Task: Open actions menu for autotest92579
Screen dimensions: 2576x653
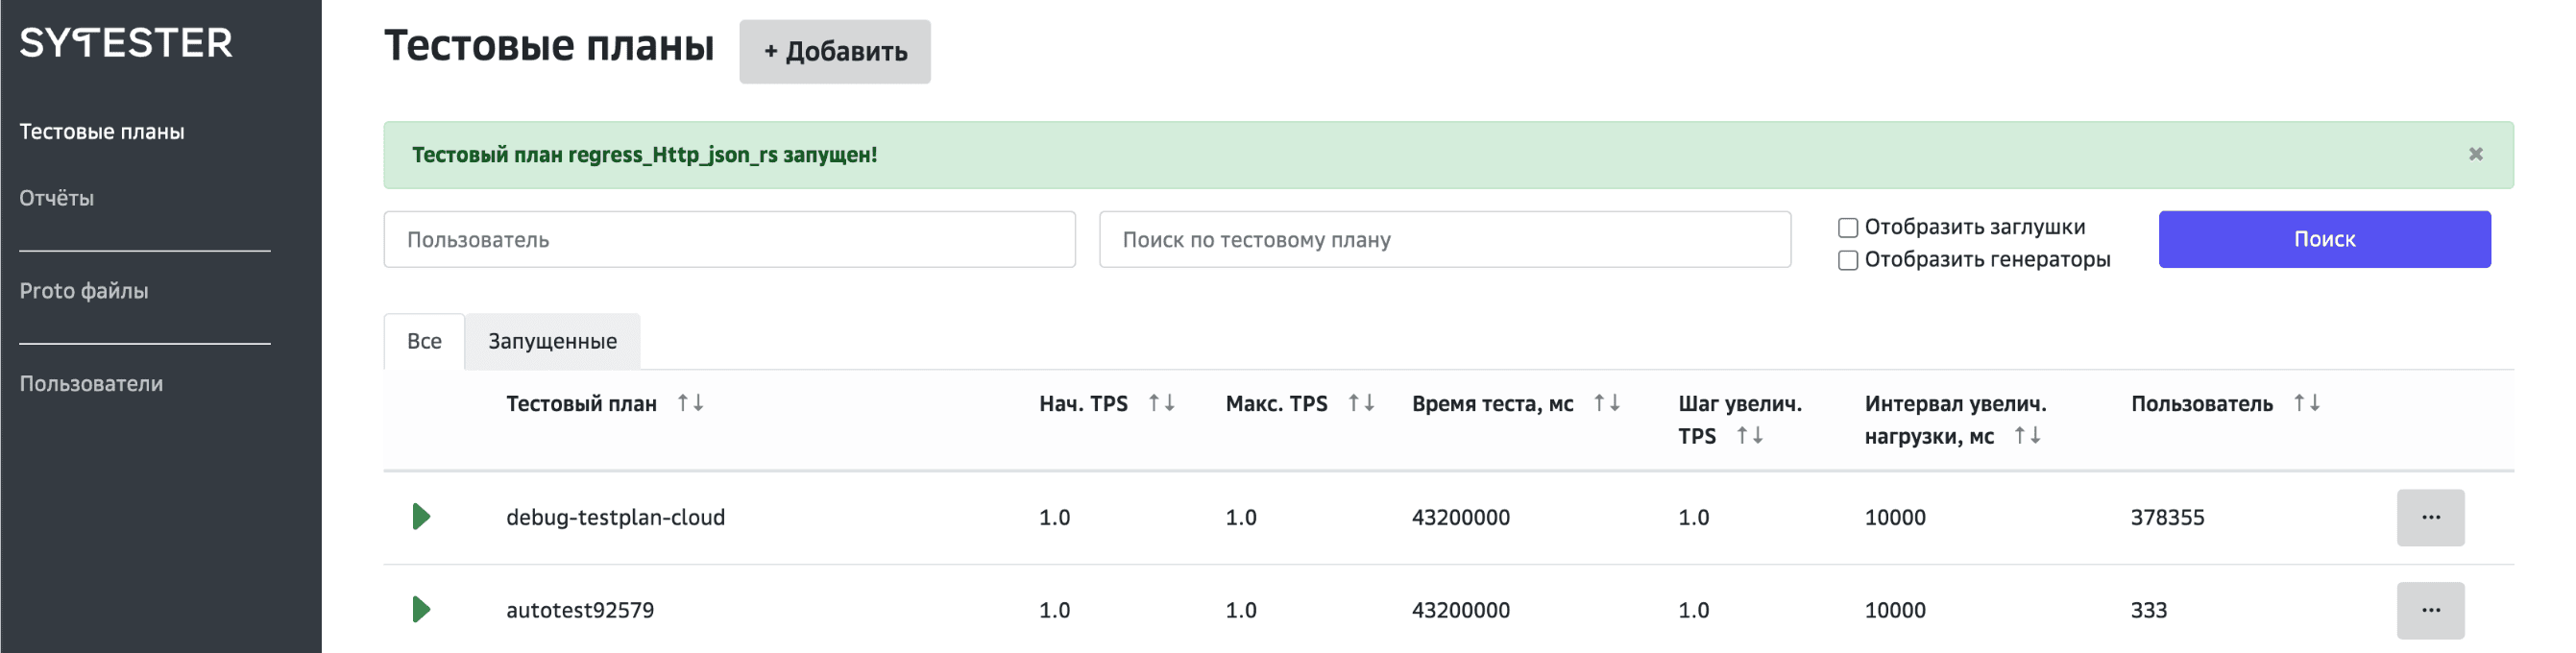Action: [x=2430, y=610]
